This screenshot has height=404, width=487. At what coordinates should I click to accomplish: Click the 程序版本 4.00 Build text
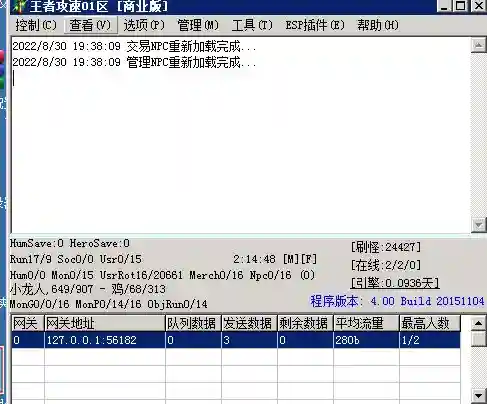[397, 301]
